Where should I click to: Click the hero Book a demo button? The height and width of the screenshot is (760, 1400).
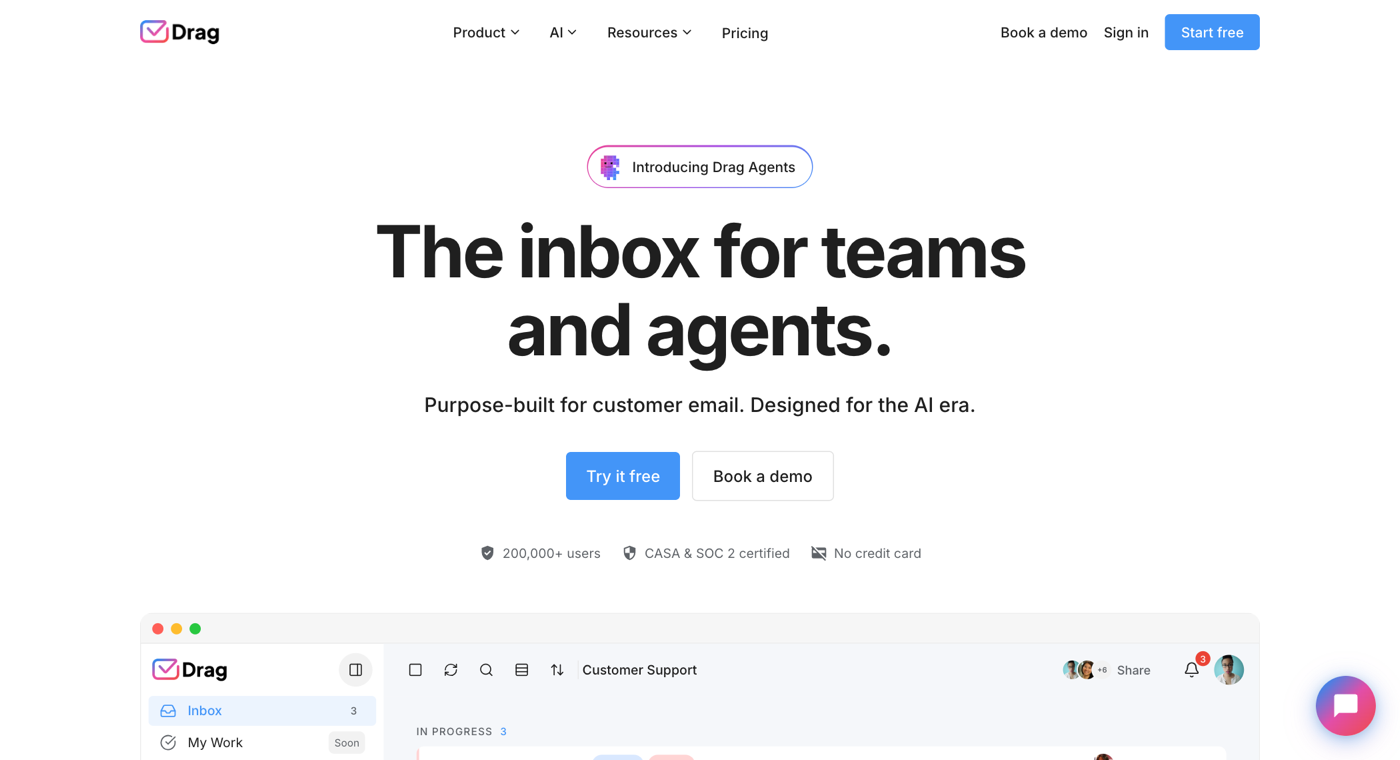[x=763, y=476]
